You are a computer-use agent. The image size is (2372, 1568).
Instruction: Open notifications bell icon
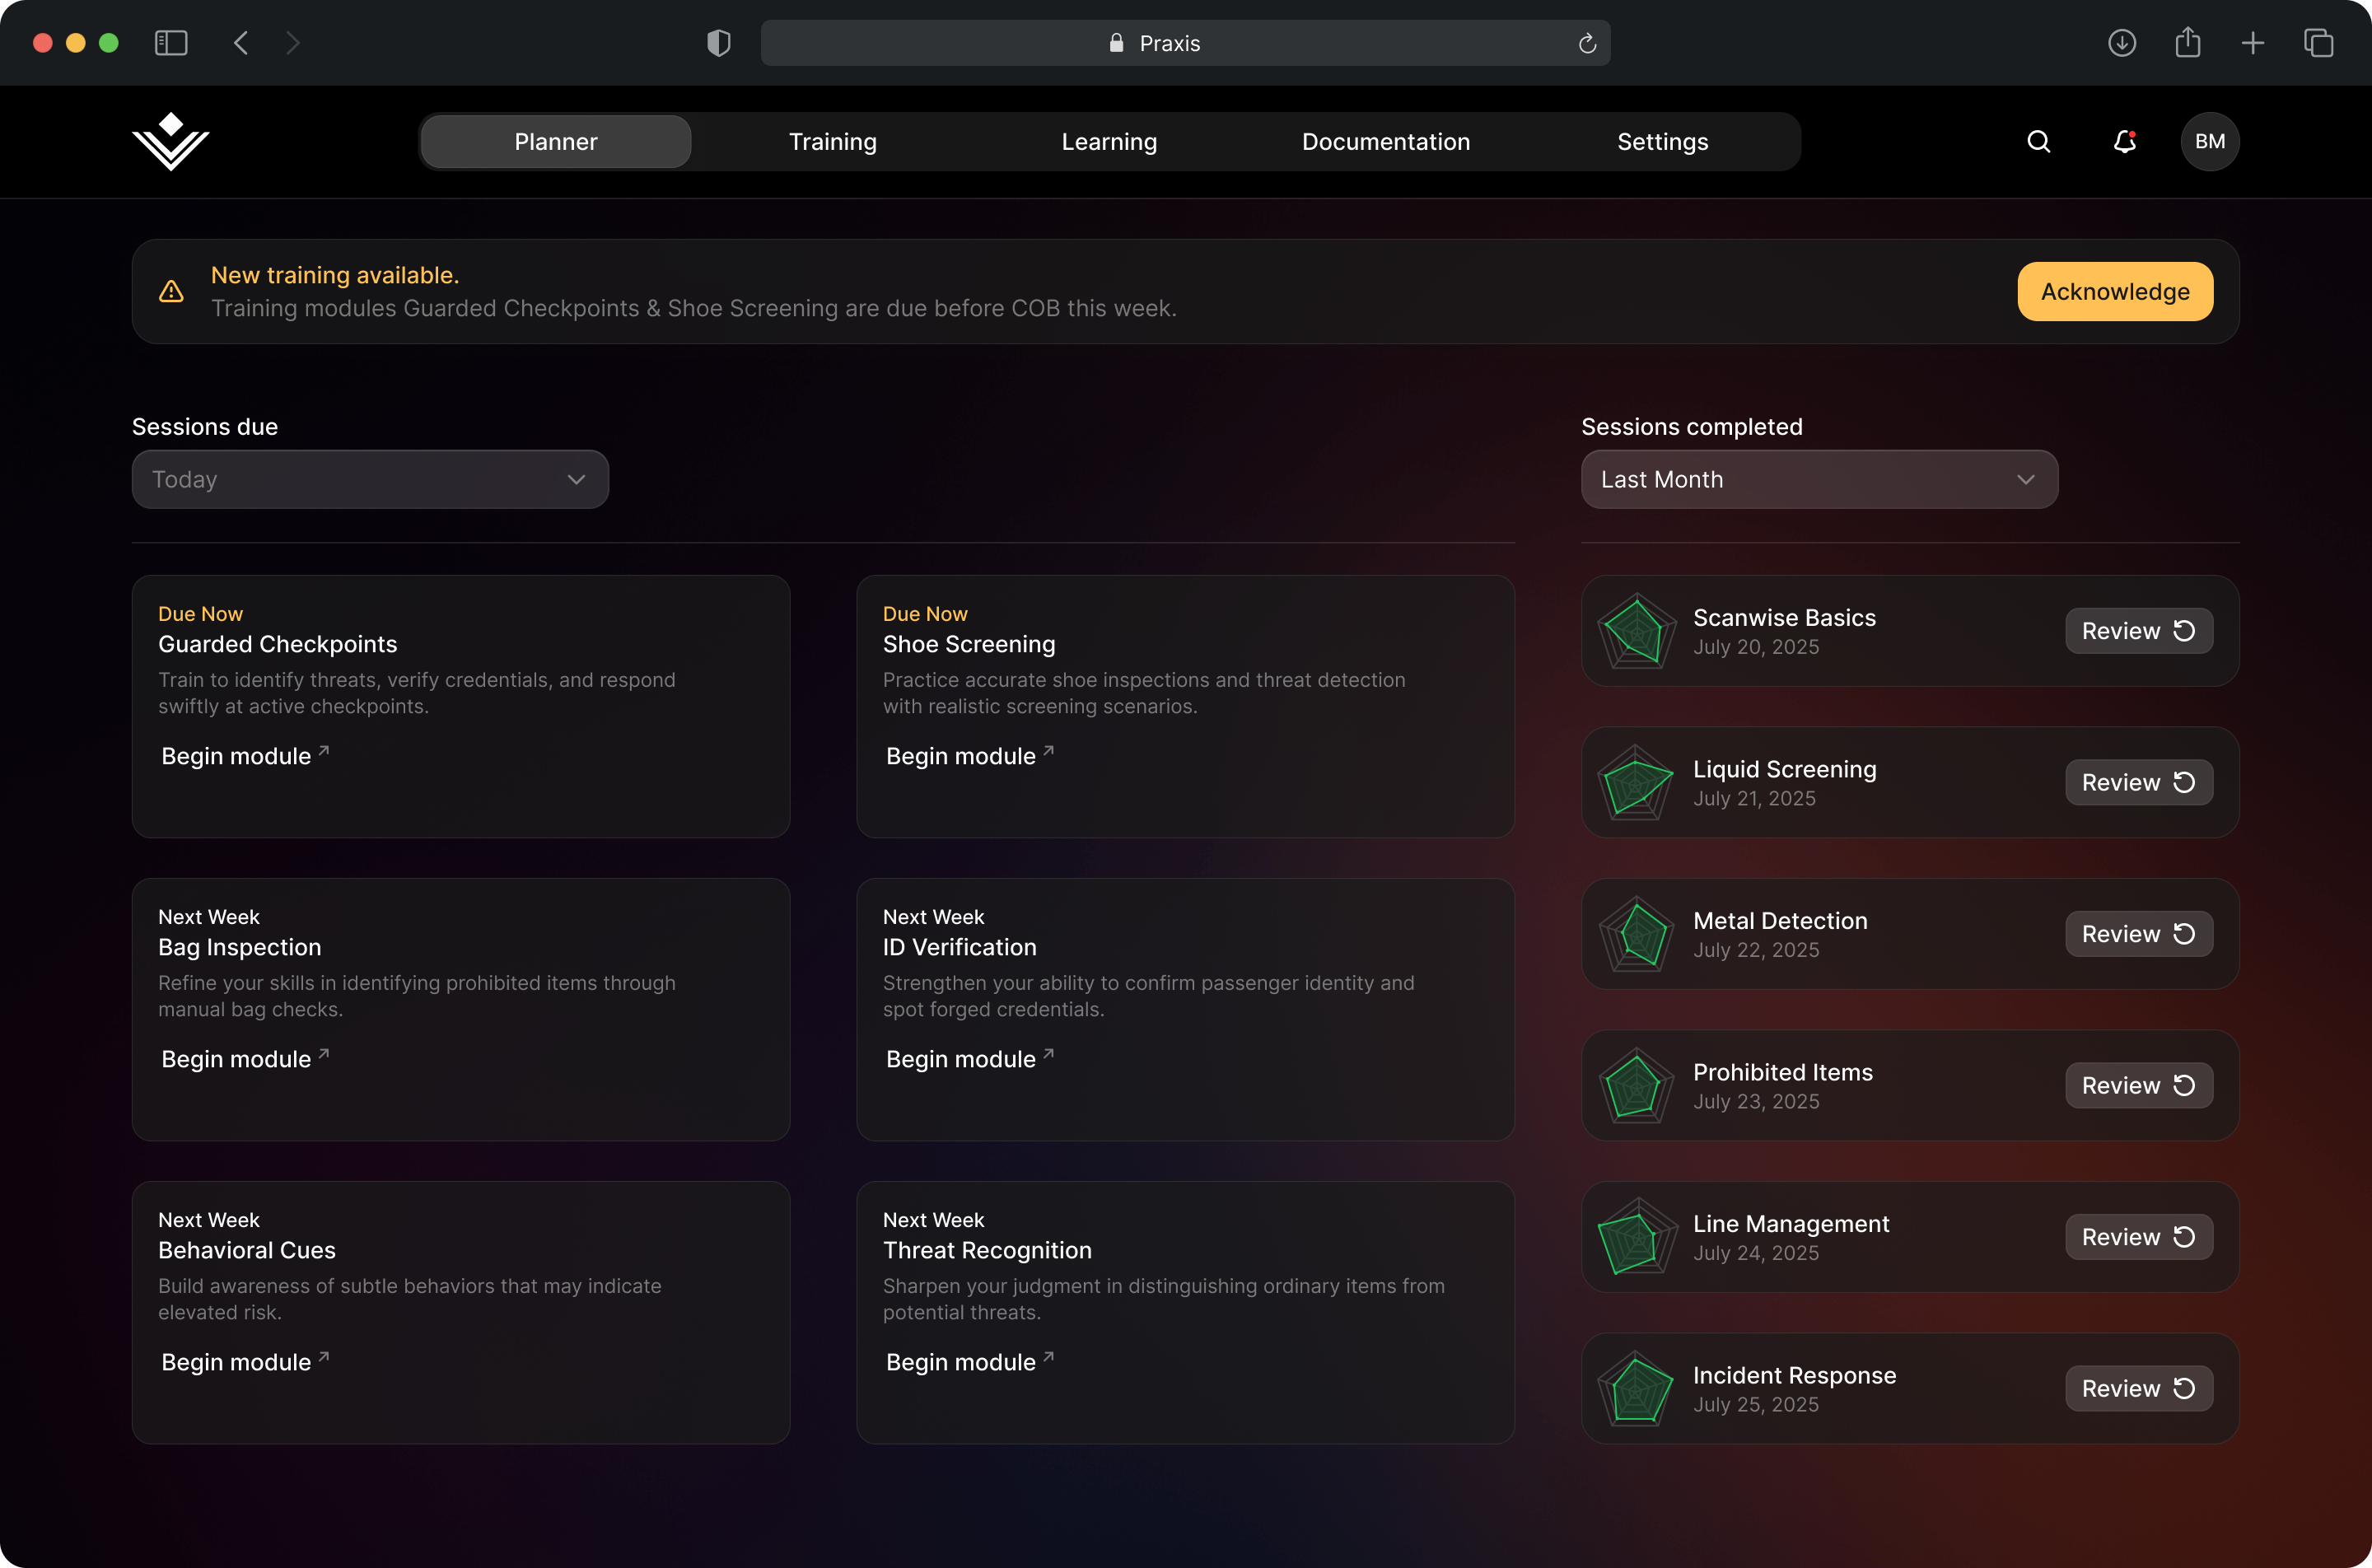[x=2124, y=142]
